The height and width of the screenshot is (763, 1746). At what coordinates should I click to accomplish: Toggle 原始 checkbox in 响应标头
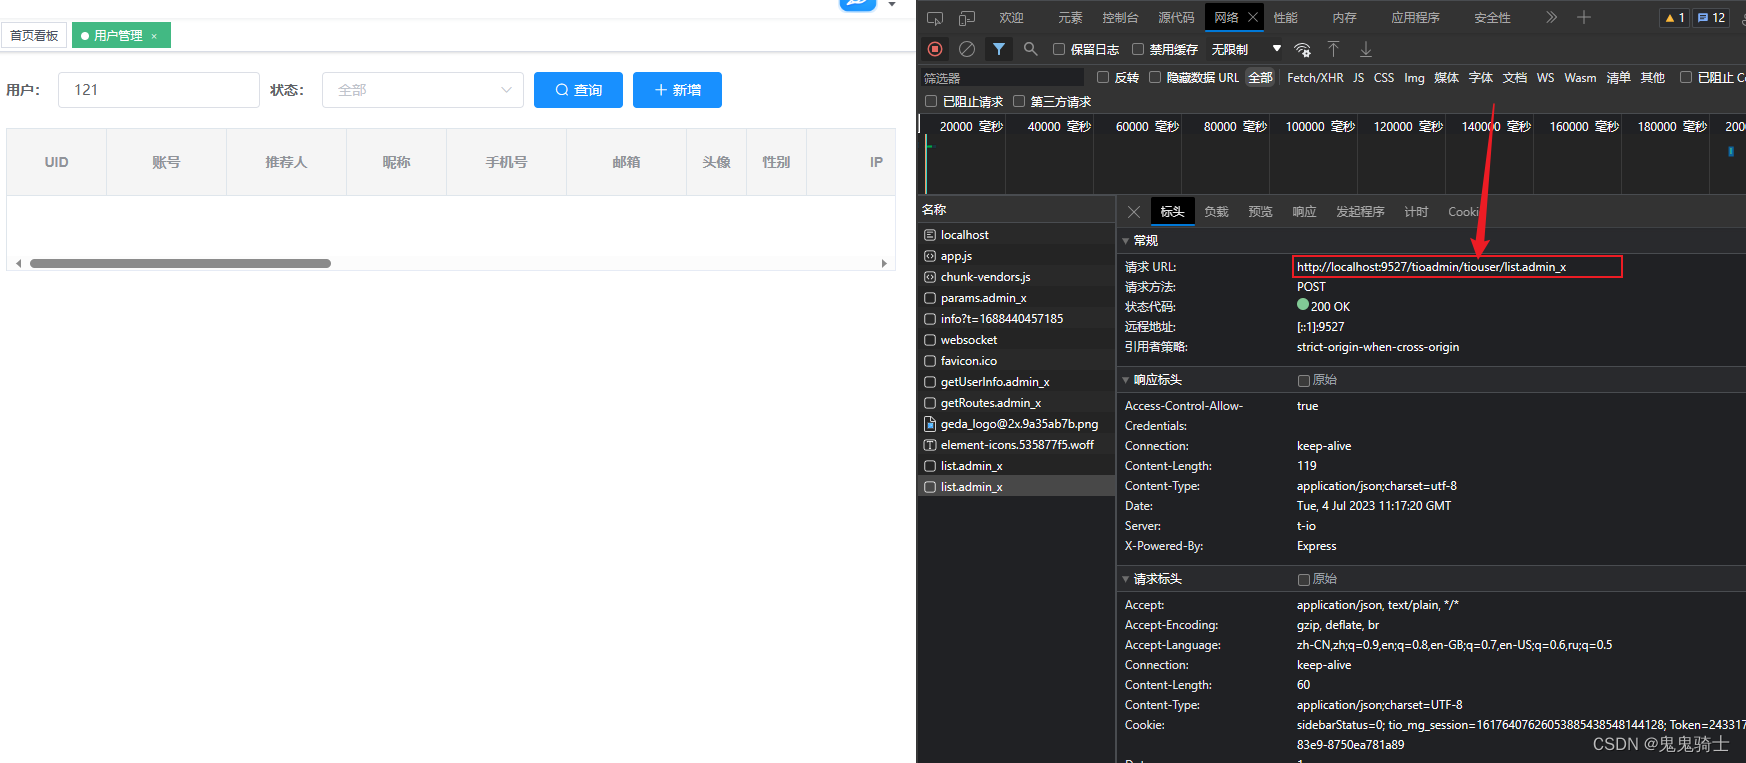point(1304,380)
